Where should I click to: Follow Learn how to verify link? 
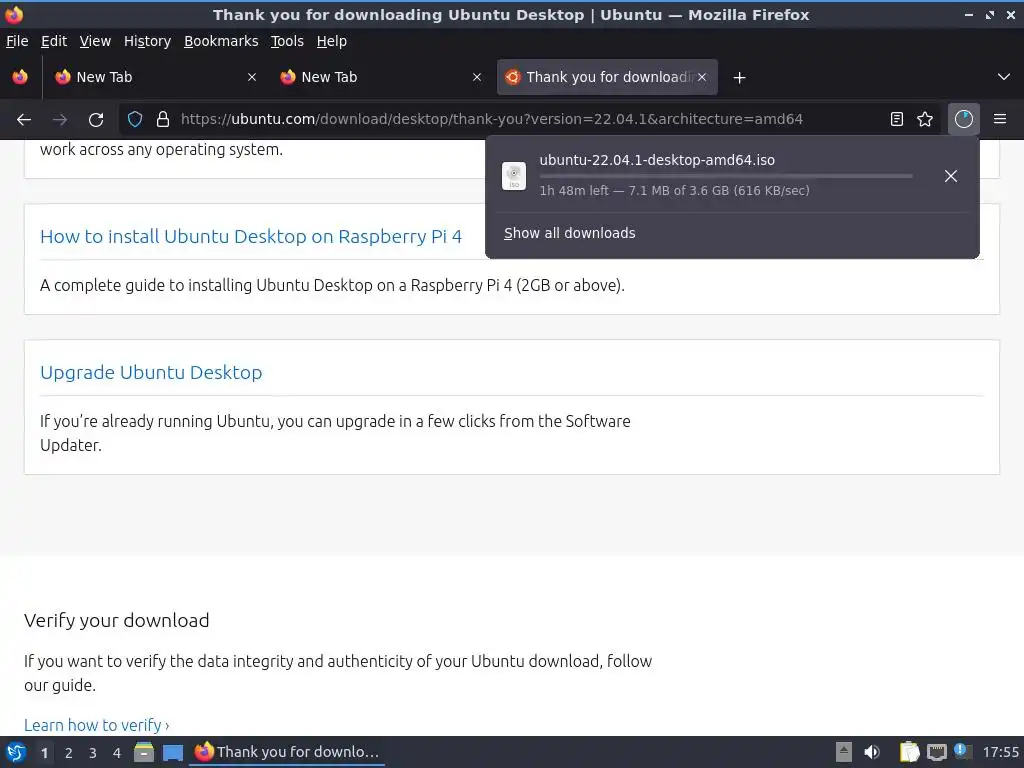[x=97, y=725]
